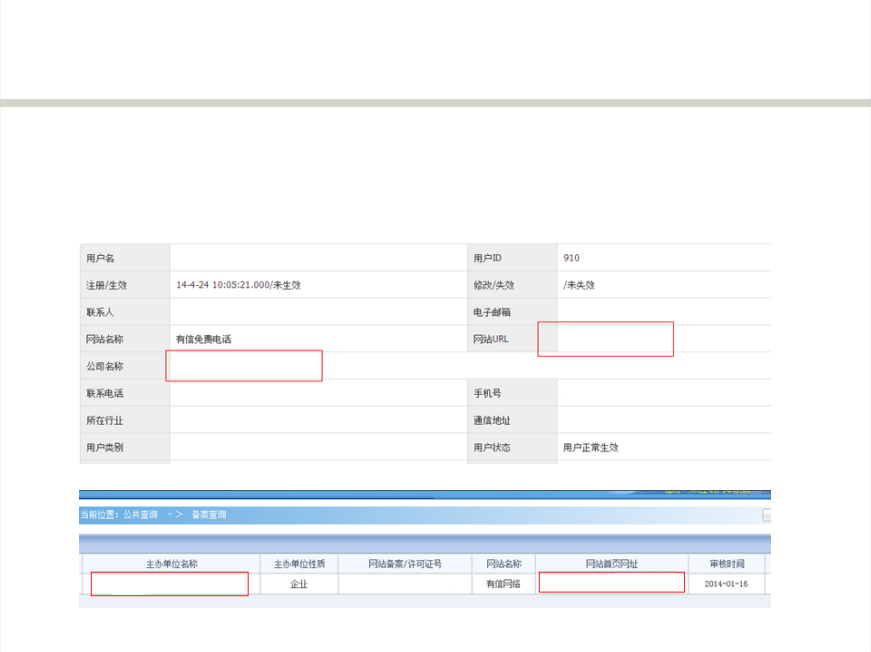Click the 通信地址 label
The height and width of the screenshot is (652, 871).
(492, 420)
